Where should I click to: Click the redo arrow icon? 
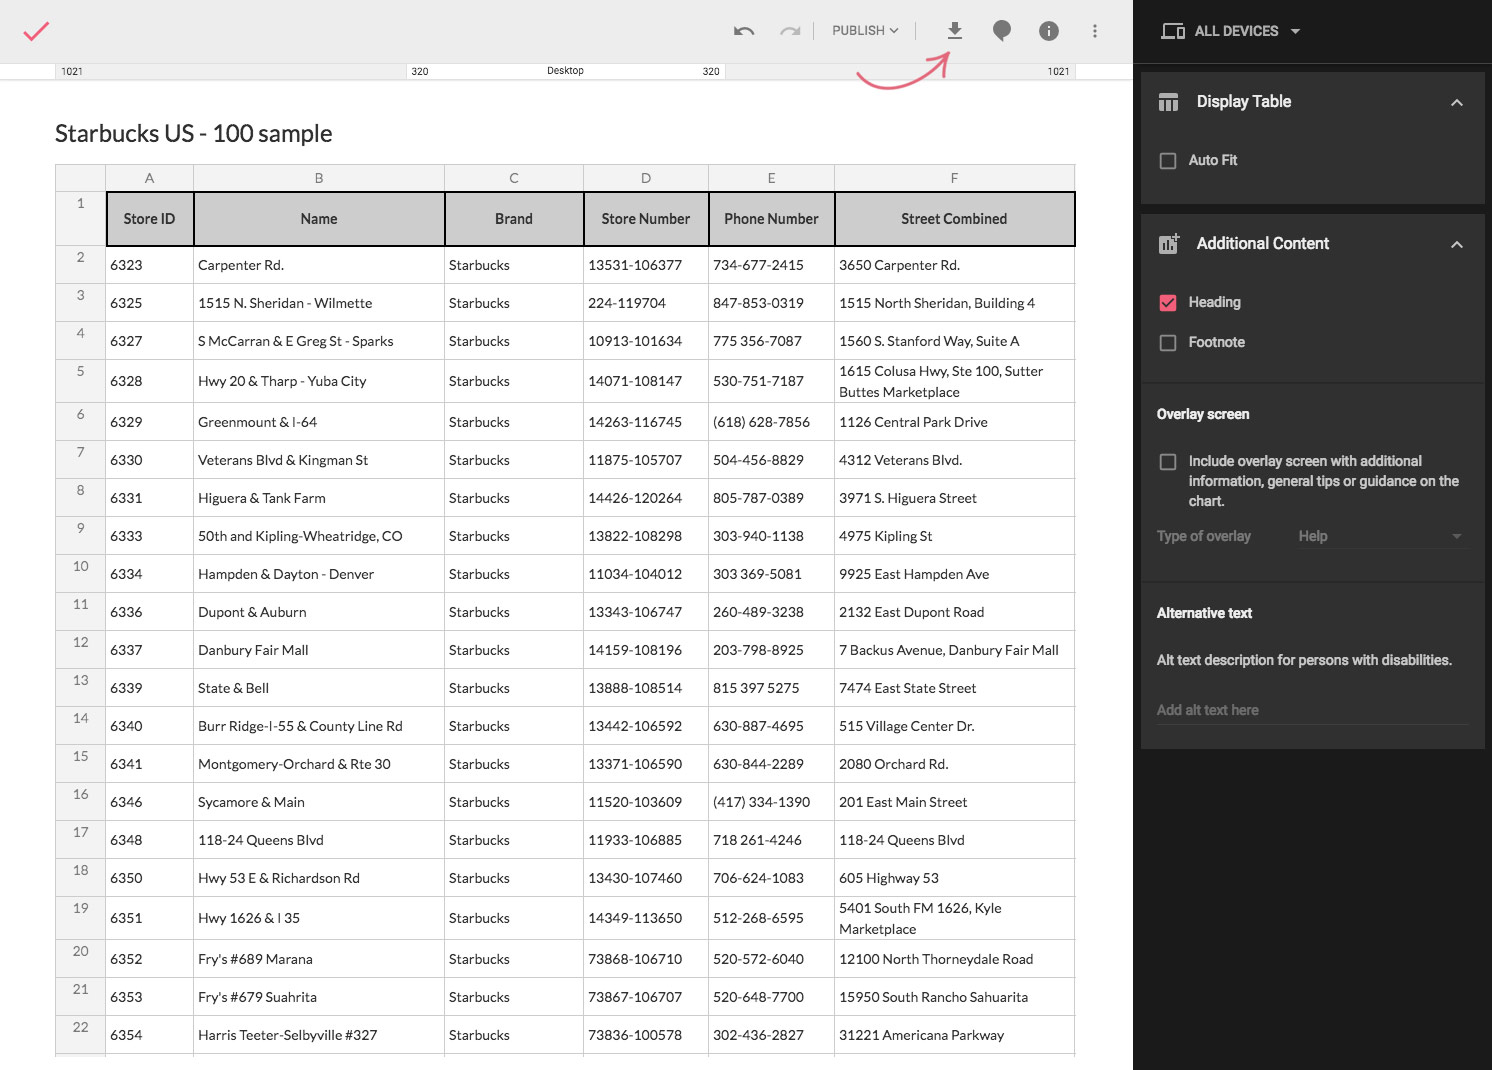click(x=790, y=31)
